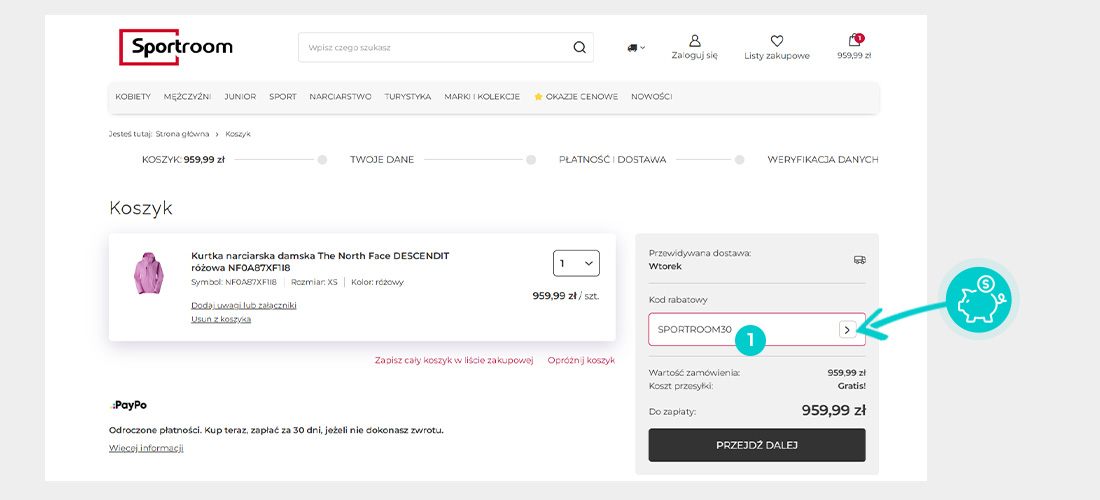This screenshot has height=500, width=1100.
Task: Click the pink jacket product thumbnail
Action: pos(148,273)
